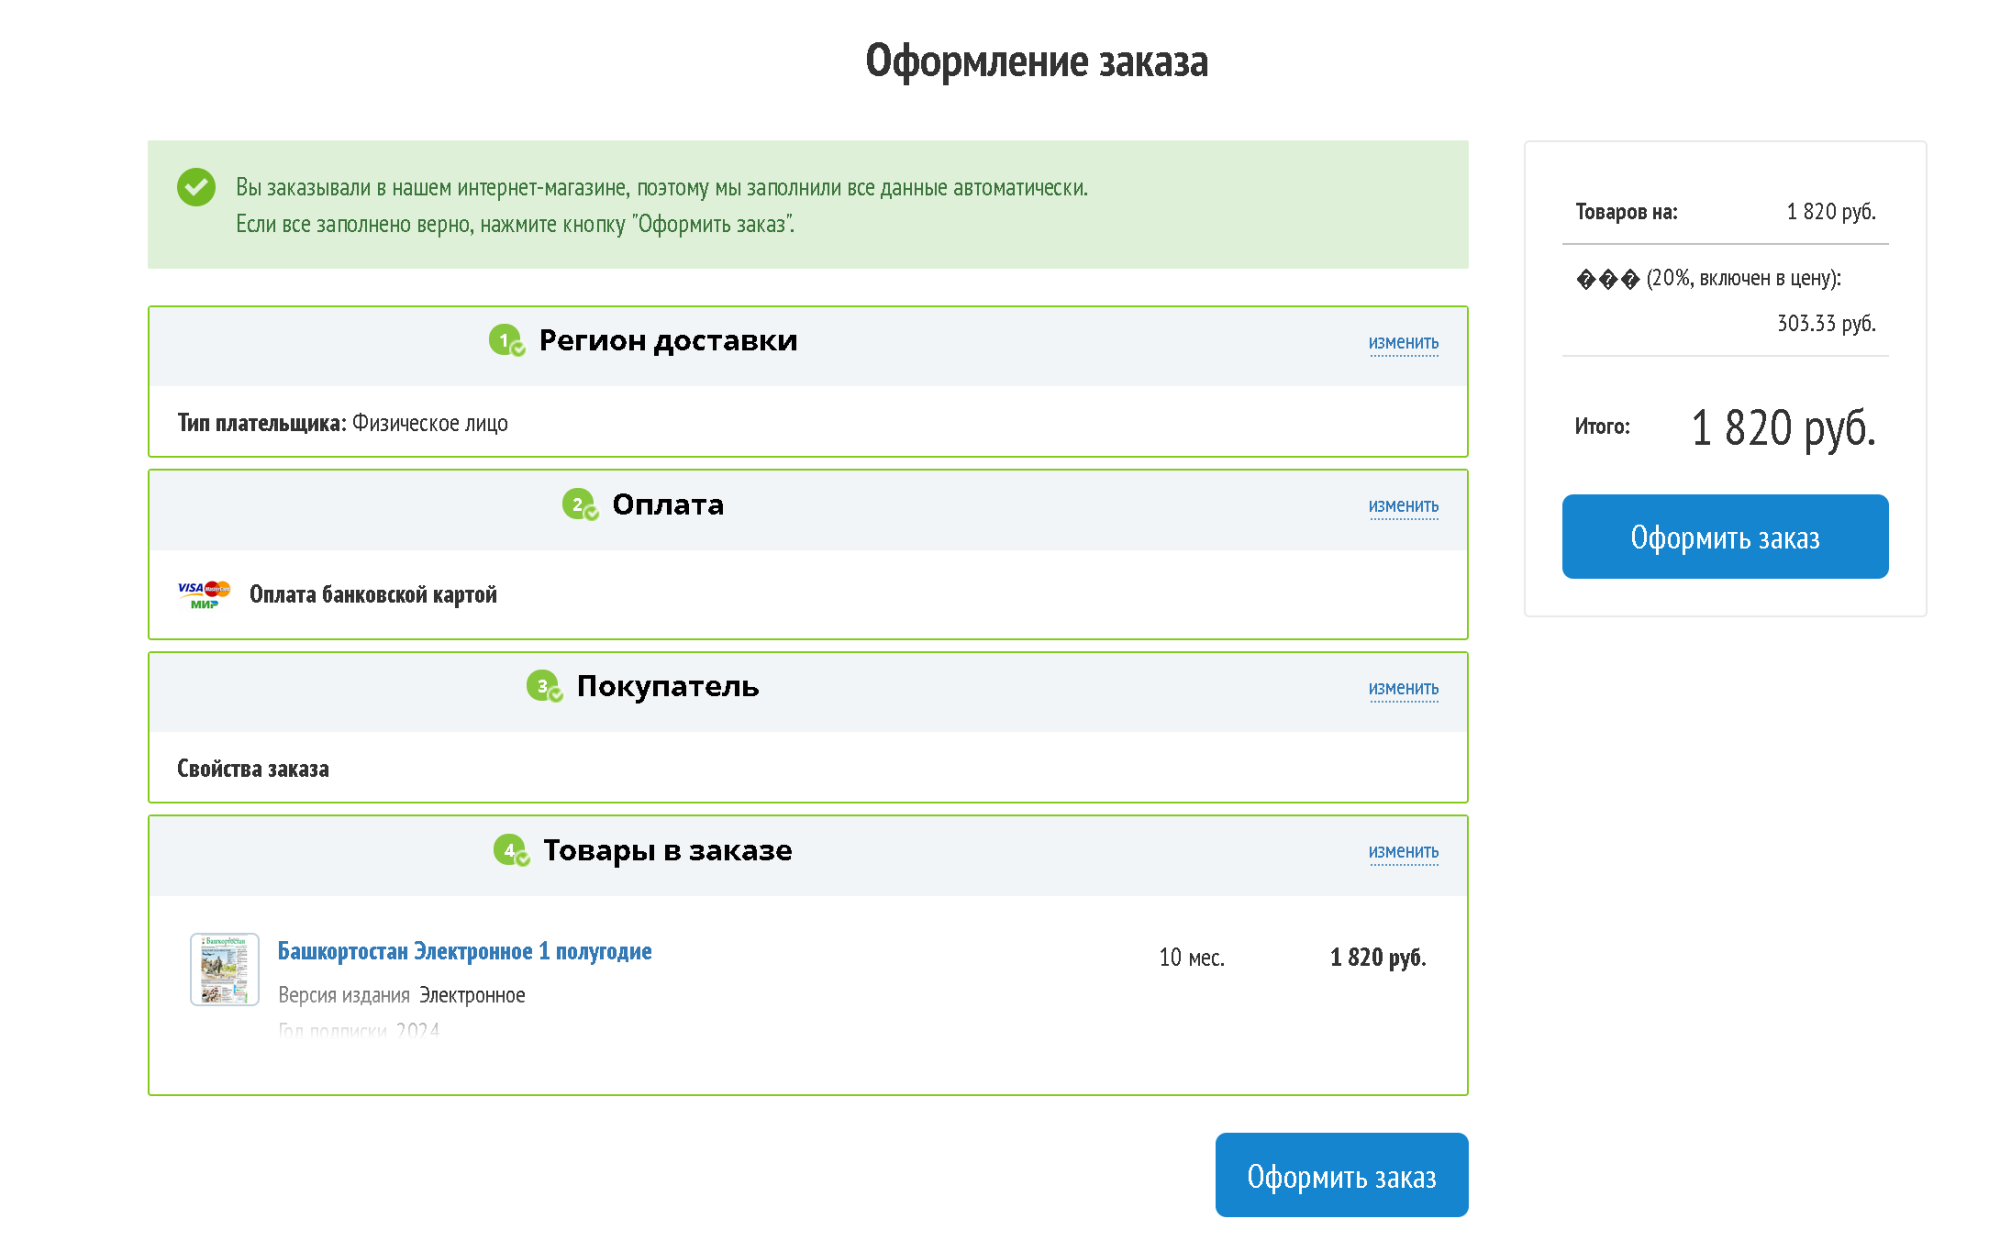This screenshot has width=2000, height=1252.
Task: Open the Башкортостан Электронное 1 полугодие product link
Action: [x=464, y=951]
